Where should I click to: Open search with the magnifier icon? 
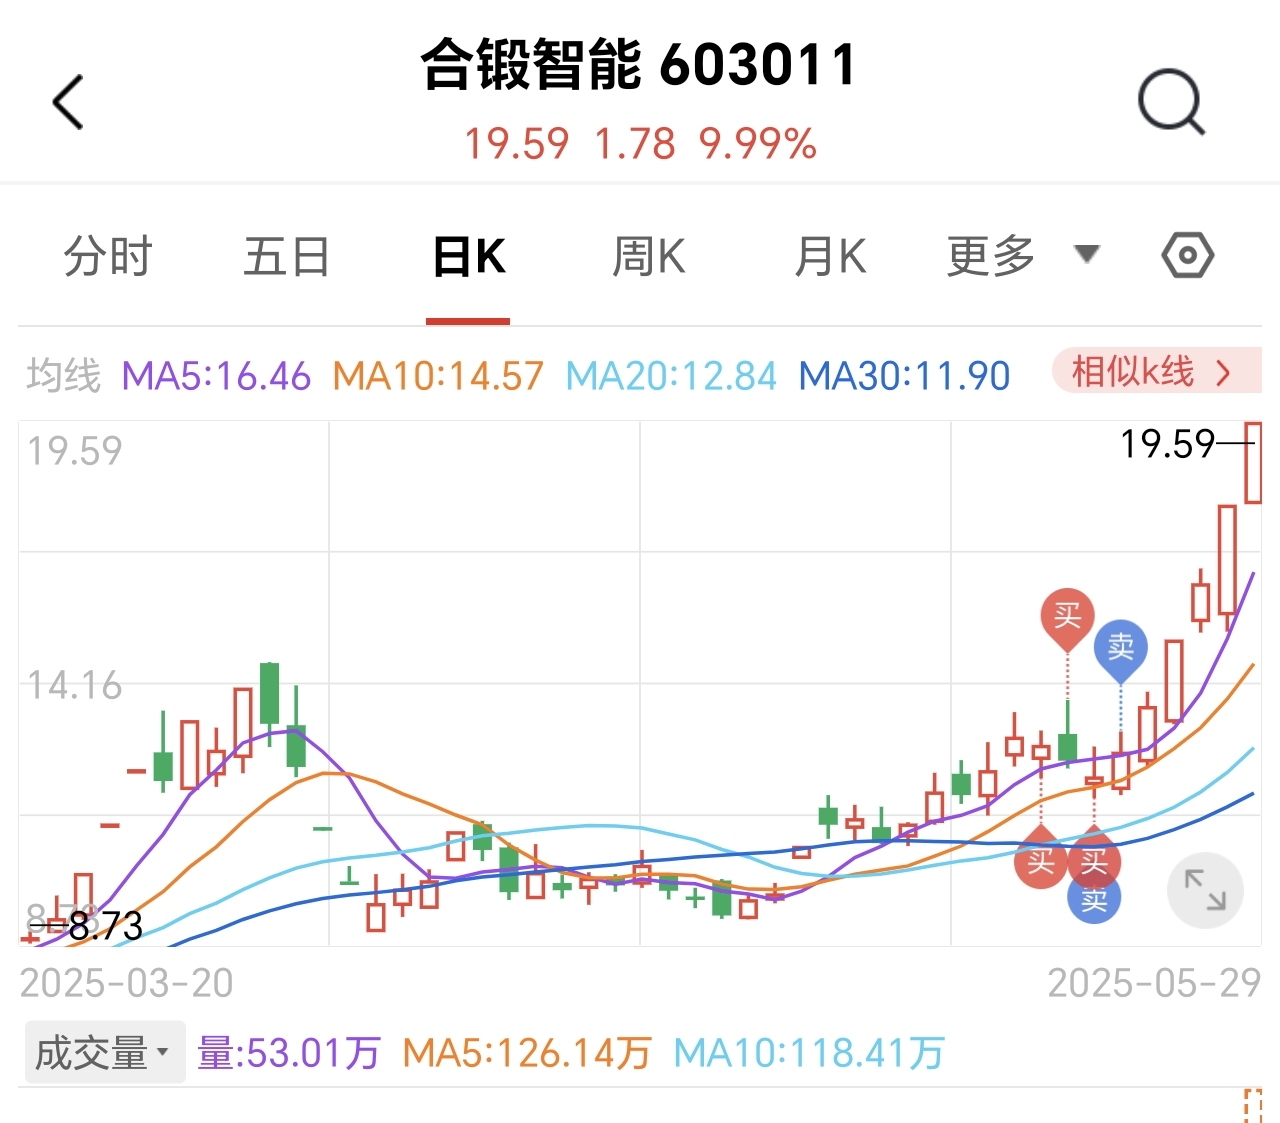point(1171,102)
